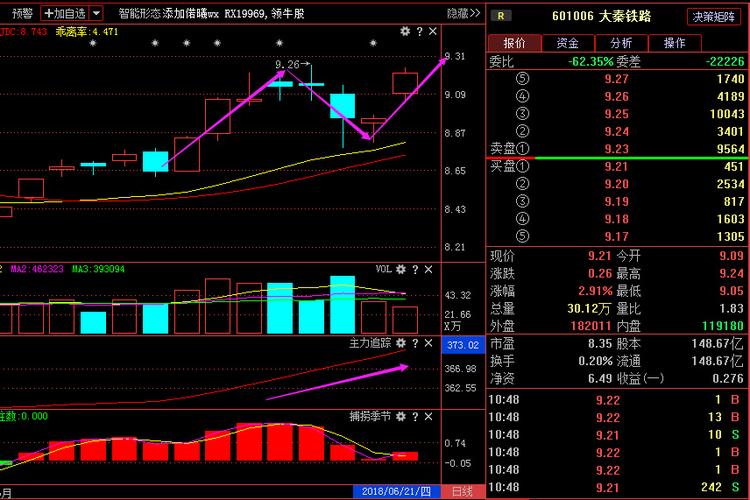Open help question mark of VOL panel
750x500 pixels.
(415, 269)
